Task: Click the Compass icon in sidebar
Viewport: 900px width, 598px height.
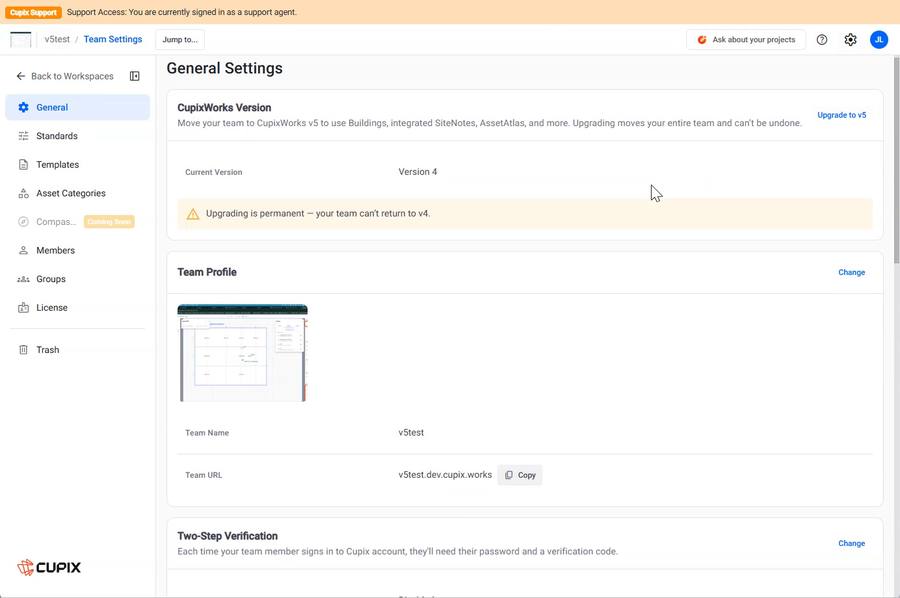Action: coord(24,222)
